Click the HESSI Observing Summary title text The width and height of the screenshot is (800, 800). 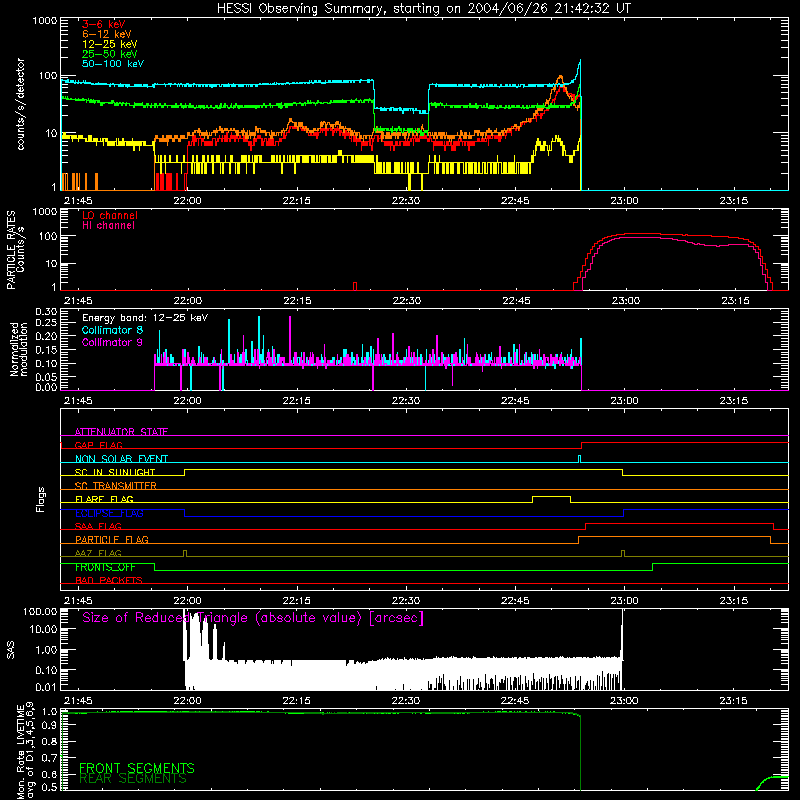coord(424,9)
